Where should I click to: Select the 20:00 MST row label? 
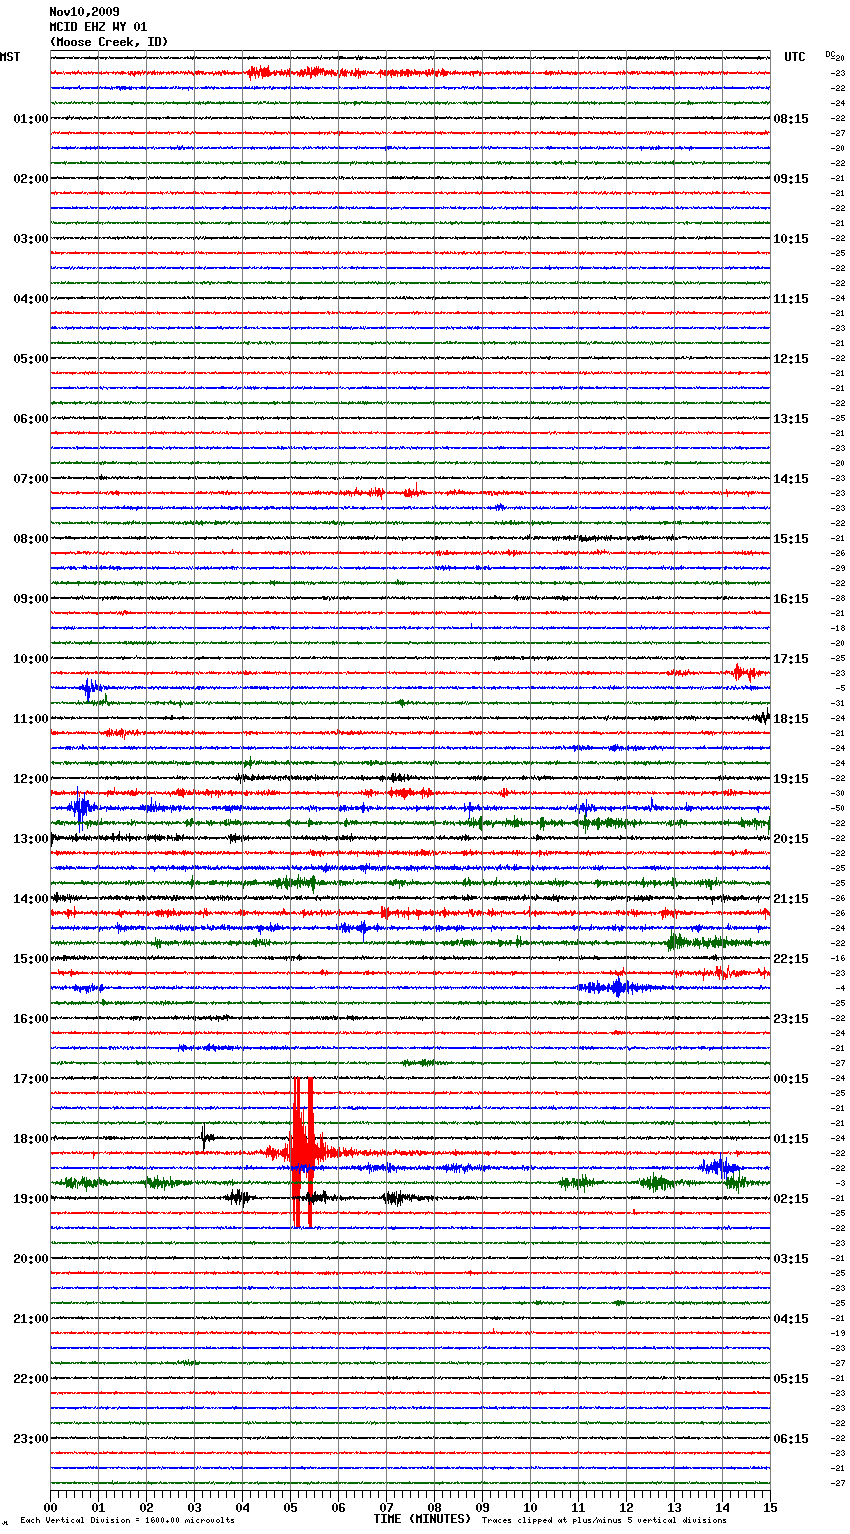pos(30,1259)
